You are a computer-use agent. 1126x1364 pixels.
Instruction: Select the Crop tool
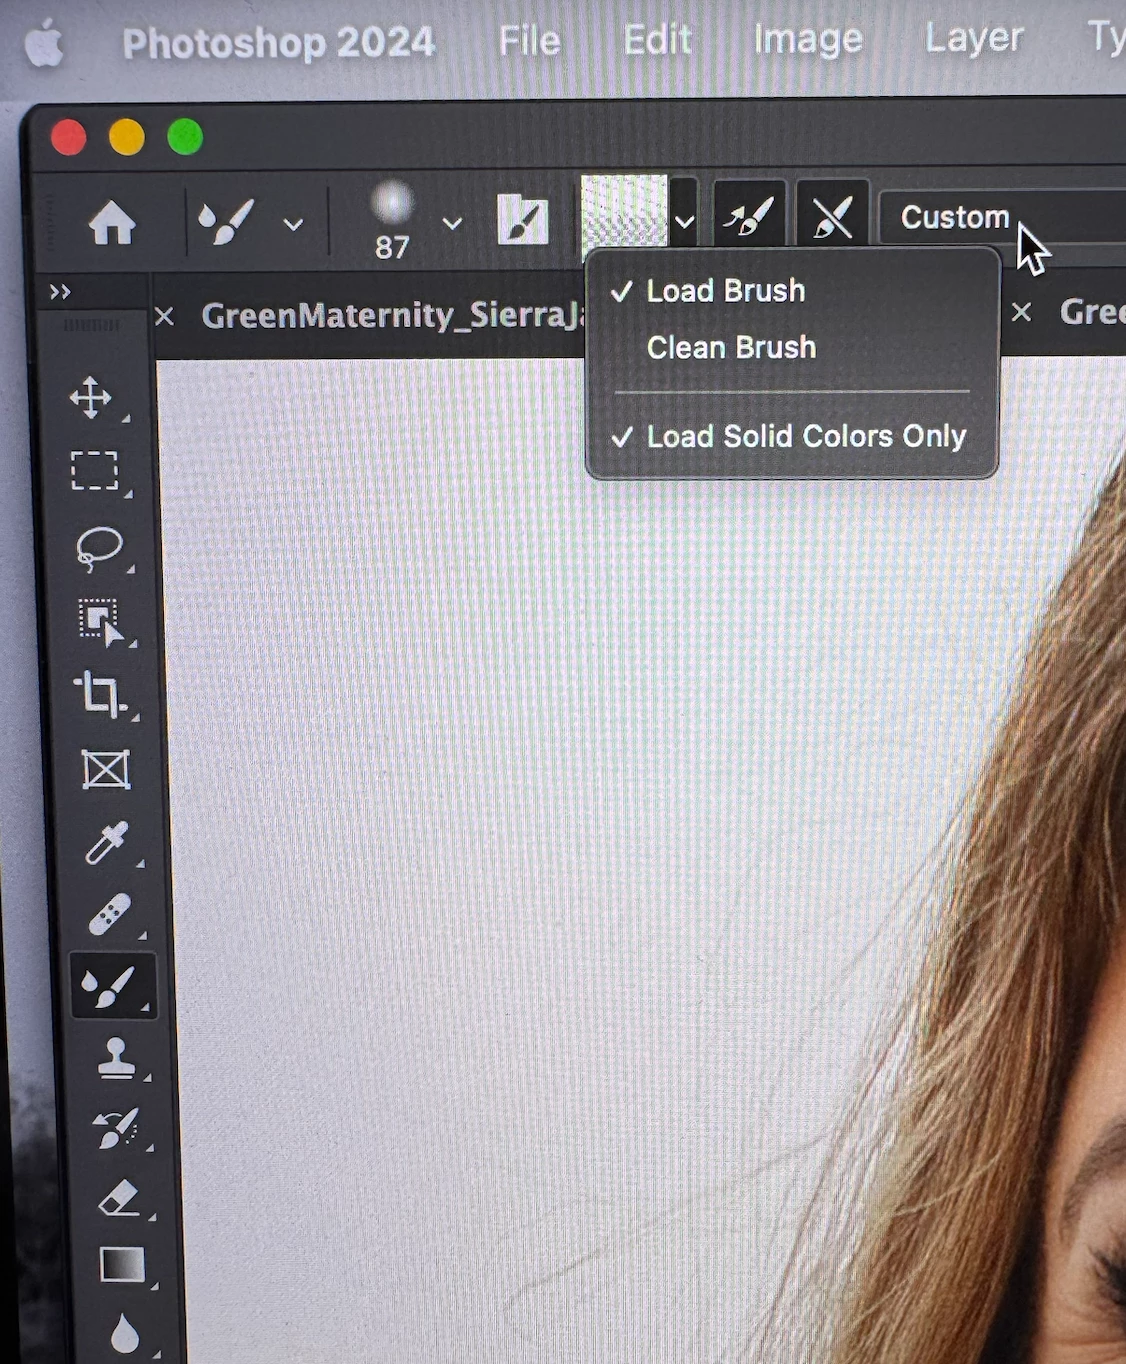100,694
